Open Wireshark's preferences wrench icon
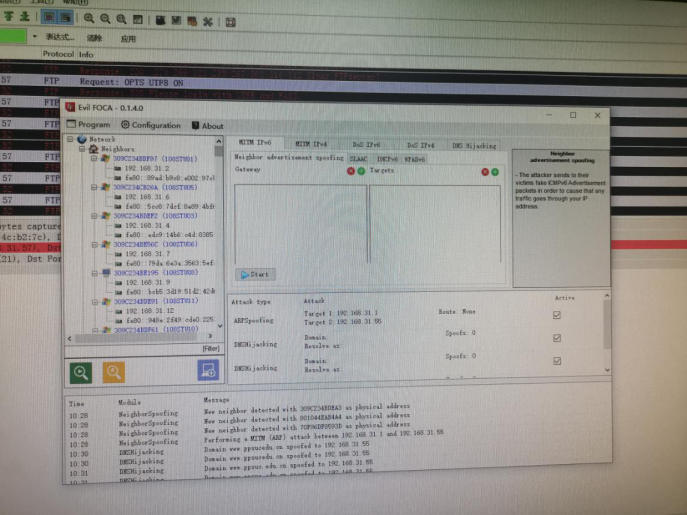 click(x=208, y=21)
